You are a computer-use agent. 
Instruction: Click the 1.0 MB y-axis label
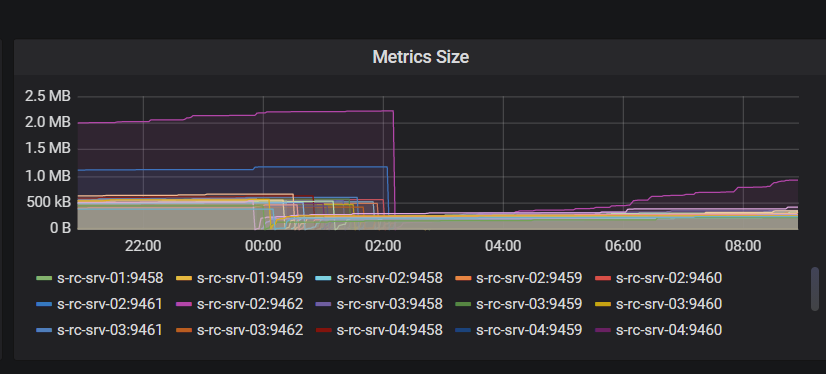pos(47,176)
